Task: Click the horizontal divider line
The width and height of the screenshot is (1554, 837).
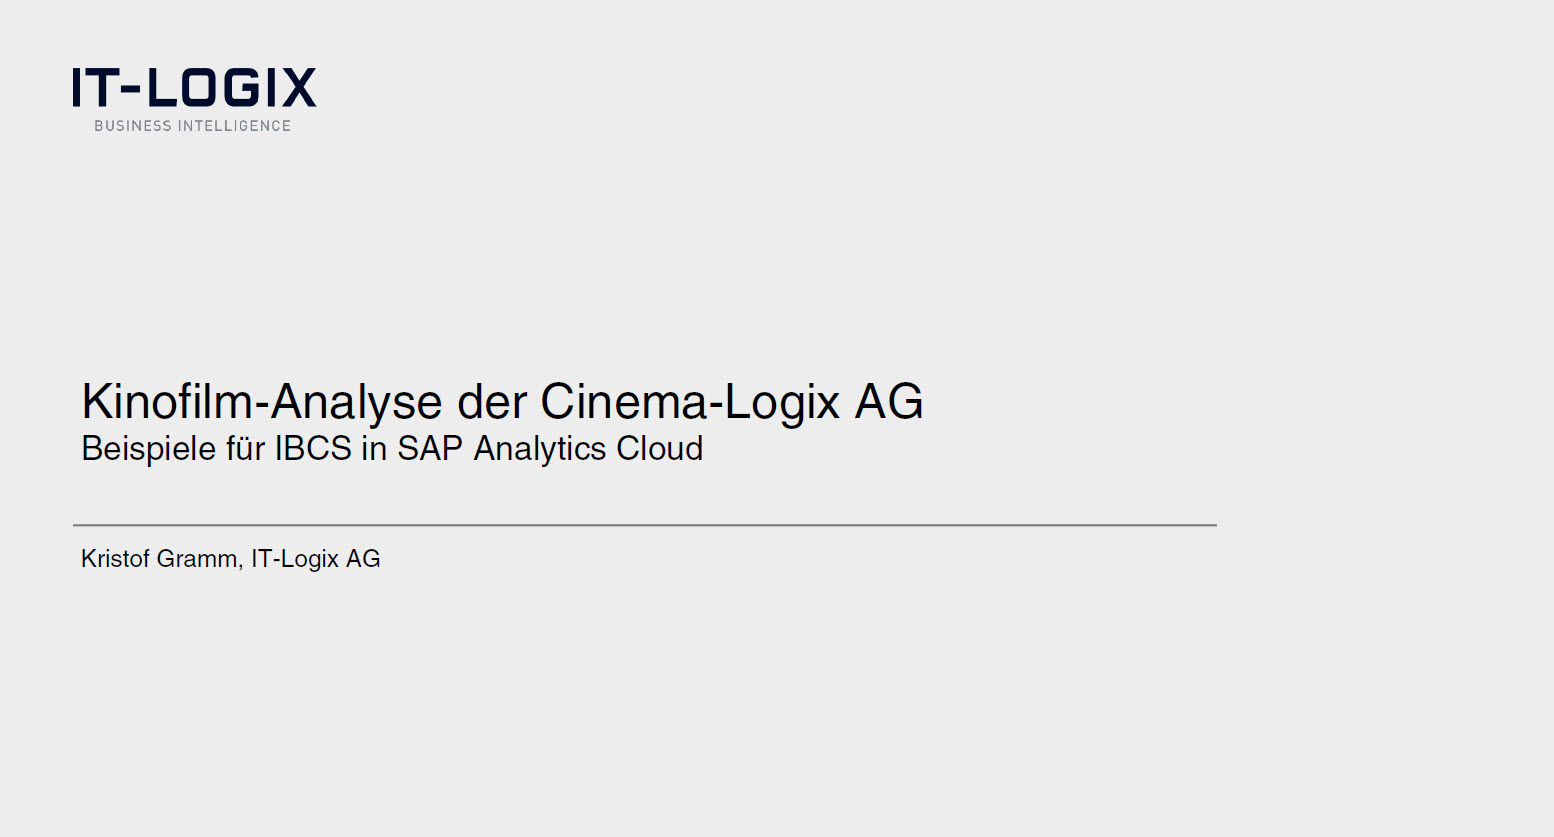Action: coord(645,525)
